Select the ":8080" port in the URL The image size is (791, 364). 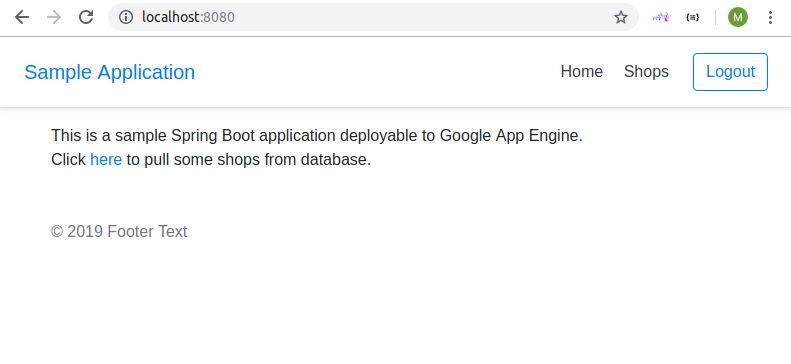217,18
